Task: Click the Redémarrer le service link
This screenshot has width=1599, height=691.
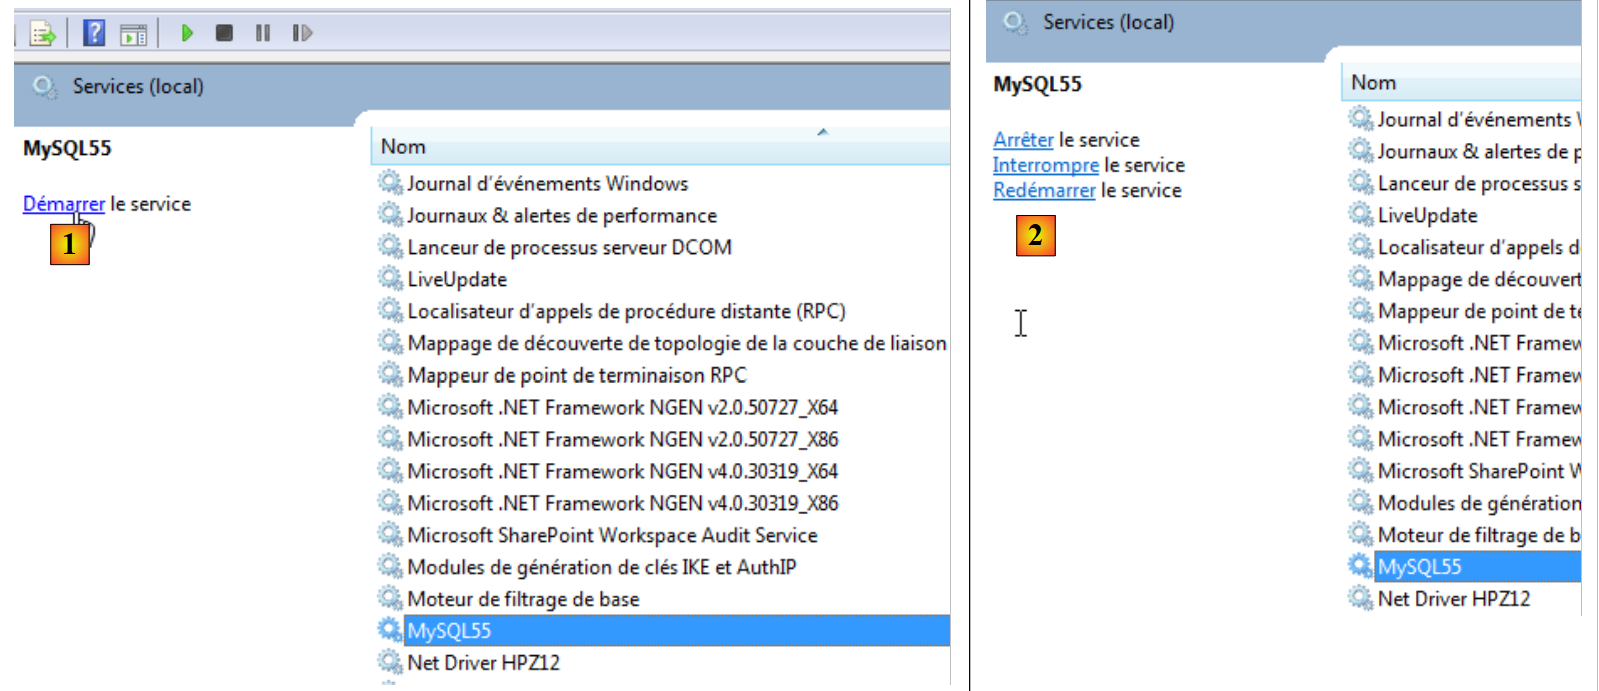Action: (x=1044, y=190)
